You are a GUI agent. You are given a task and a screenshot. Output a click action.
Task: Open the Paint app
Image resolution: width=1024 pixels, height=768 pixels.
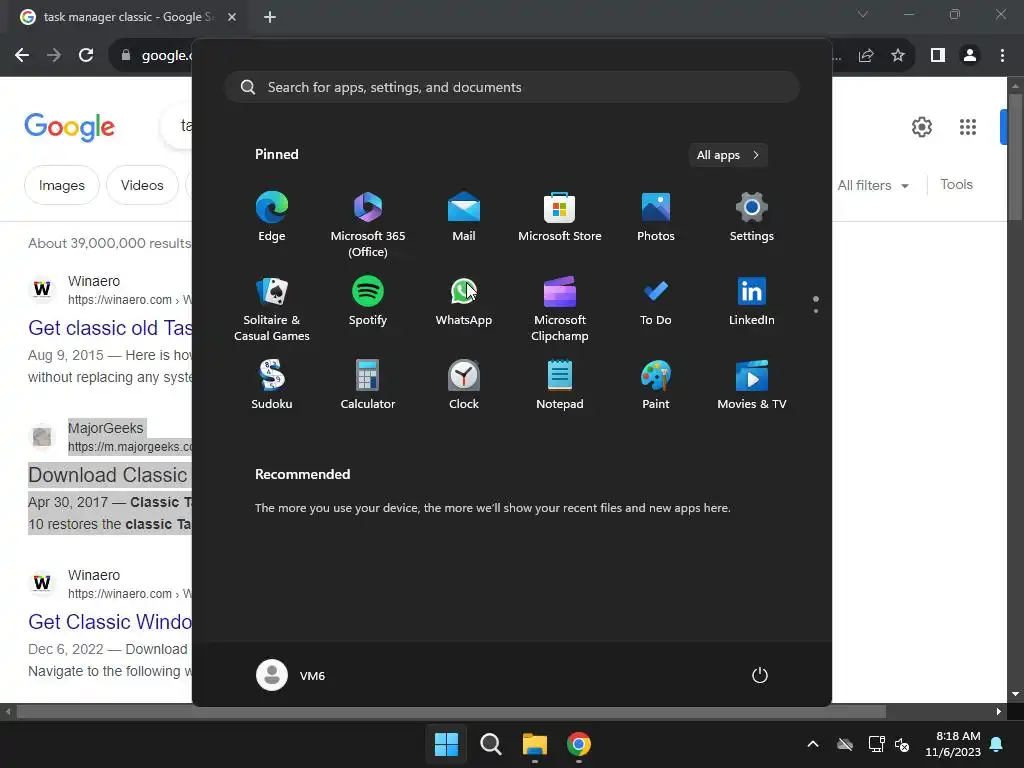coord(656,385)
